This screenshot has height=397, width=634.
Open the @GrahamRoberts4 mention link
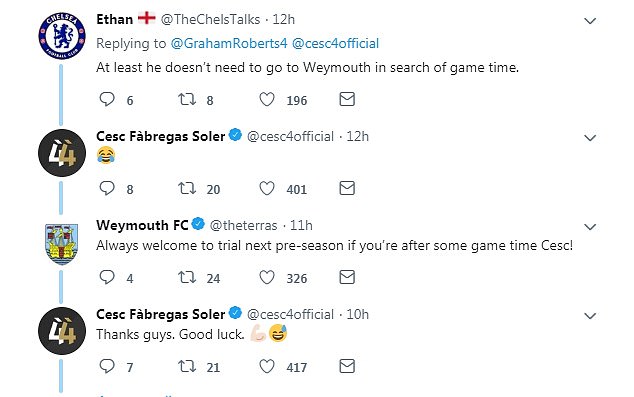tap(229, 43)
